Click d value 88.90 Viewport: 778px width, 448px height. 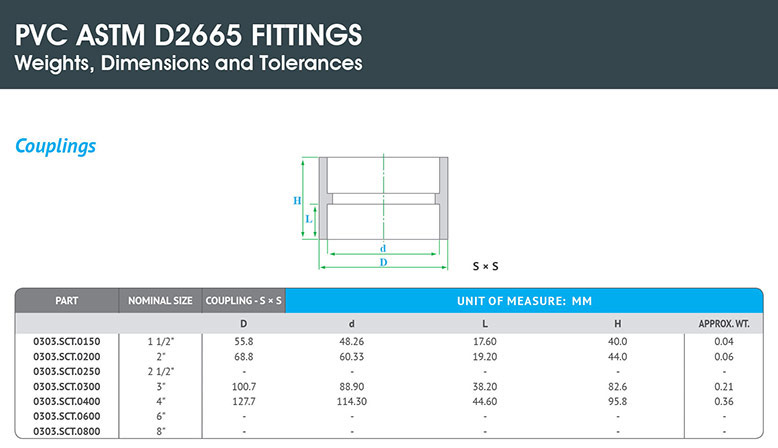click(x=352, y=386)
